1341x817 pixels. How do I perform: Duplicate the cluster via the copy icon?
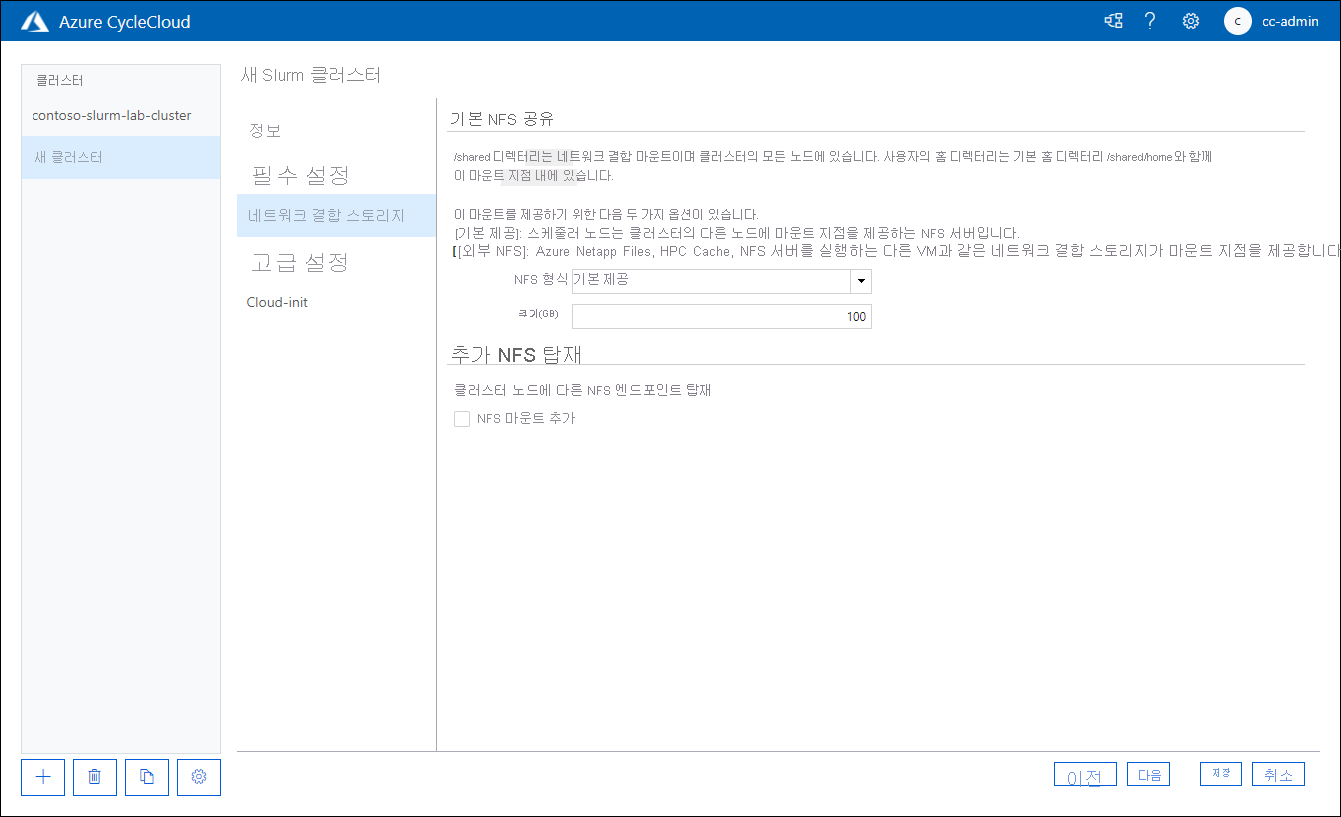[x=146, y=777]
